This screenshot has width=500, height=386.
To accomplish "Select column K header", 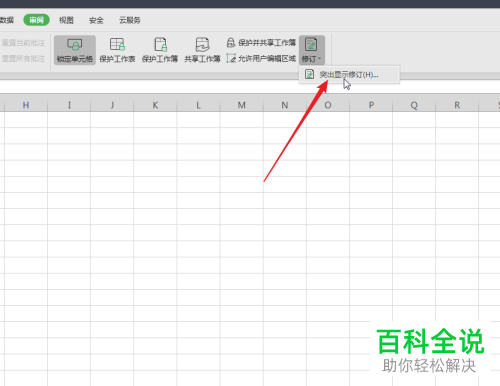I will tap(155, 105).
